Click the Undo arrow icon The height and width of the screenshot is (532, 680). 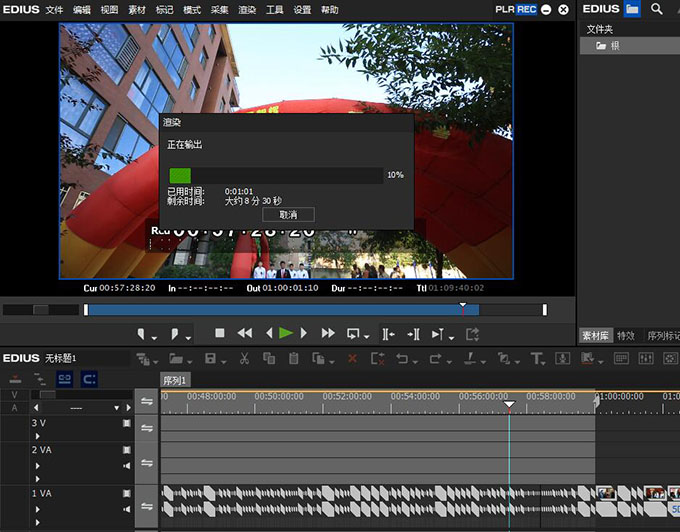[402, 359]
